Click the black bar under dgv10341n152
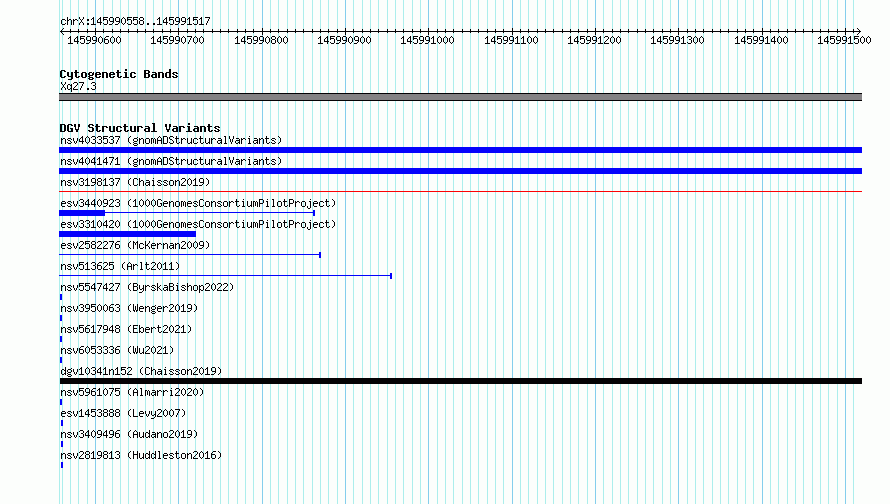 click(460, 381)
